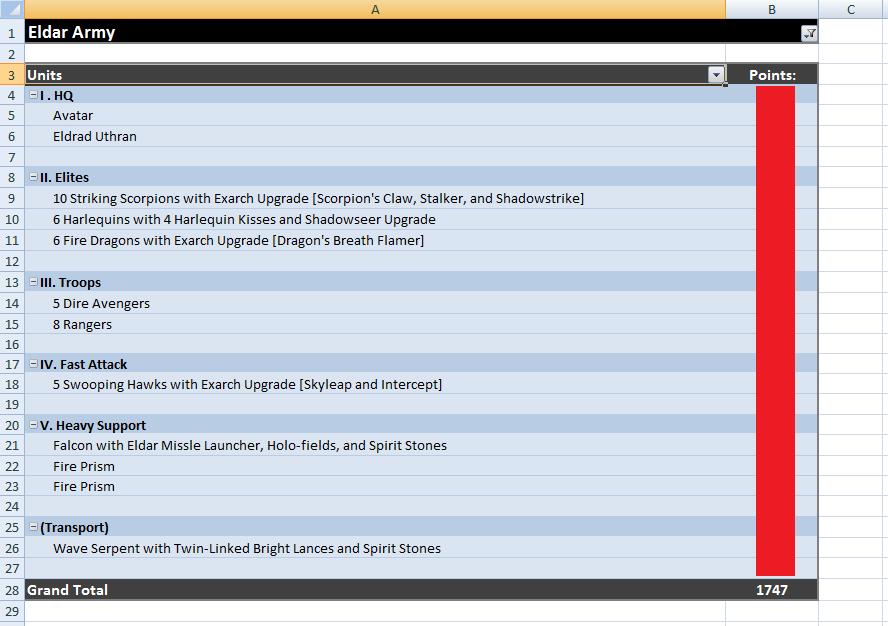This screenshot has width=888, height=626.
Task: Collapse the III. Troops group
Action: pos(33,283)
